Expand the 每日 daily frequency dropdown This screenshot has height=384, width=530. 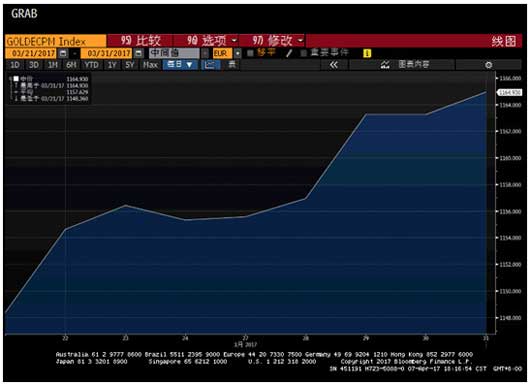tap(180, 65)
